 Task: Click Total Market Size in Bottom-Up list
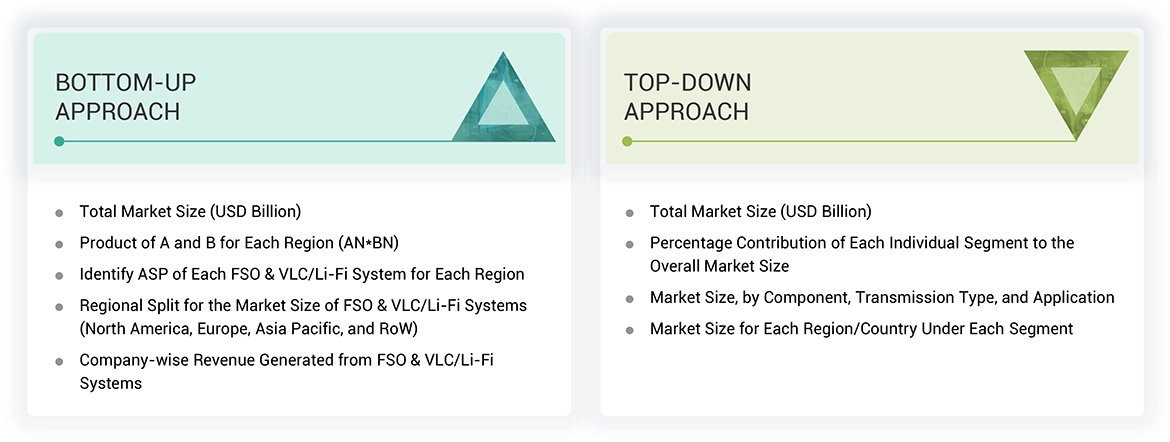190,212
